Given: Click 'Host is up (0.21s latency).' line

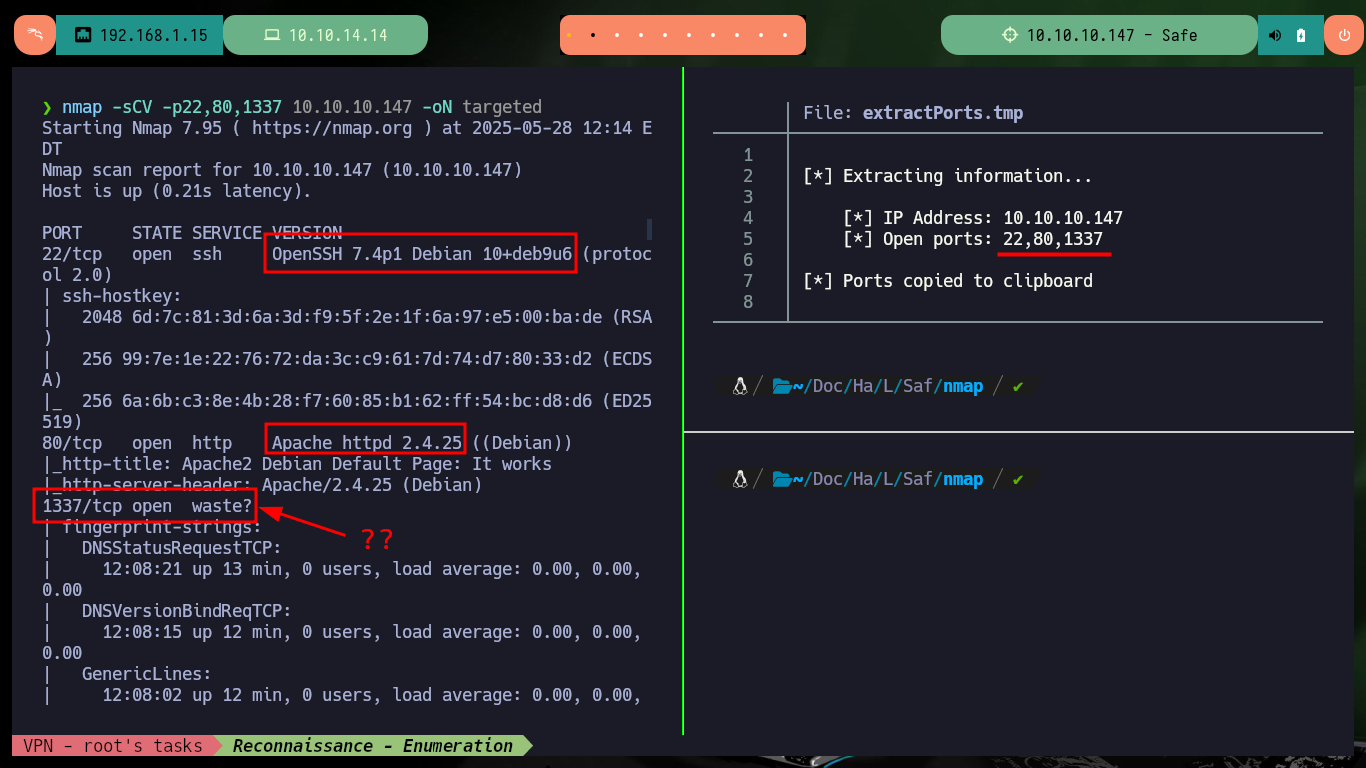Looking at the screenshot, I should (x=176, y=191).
